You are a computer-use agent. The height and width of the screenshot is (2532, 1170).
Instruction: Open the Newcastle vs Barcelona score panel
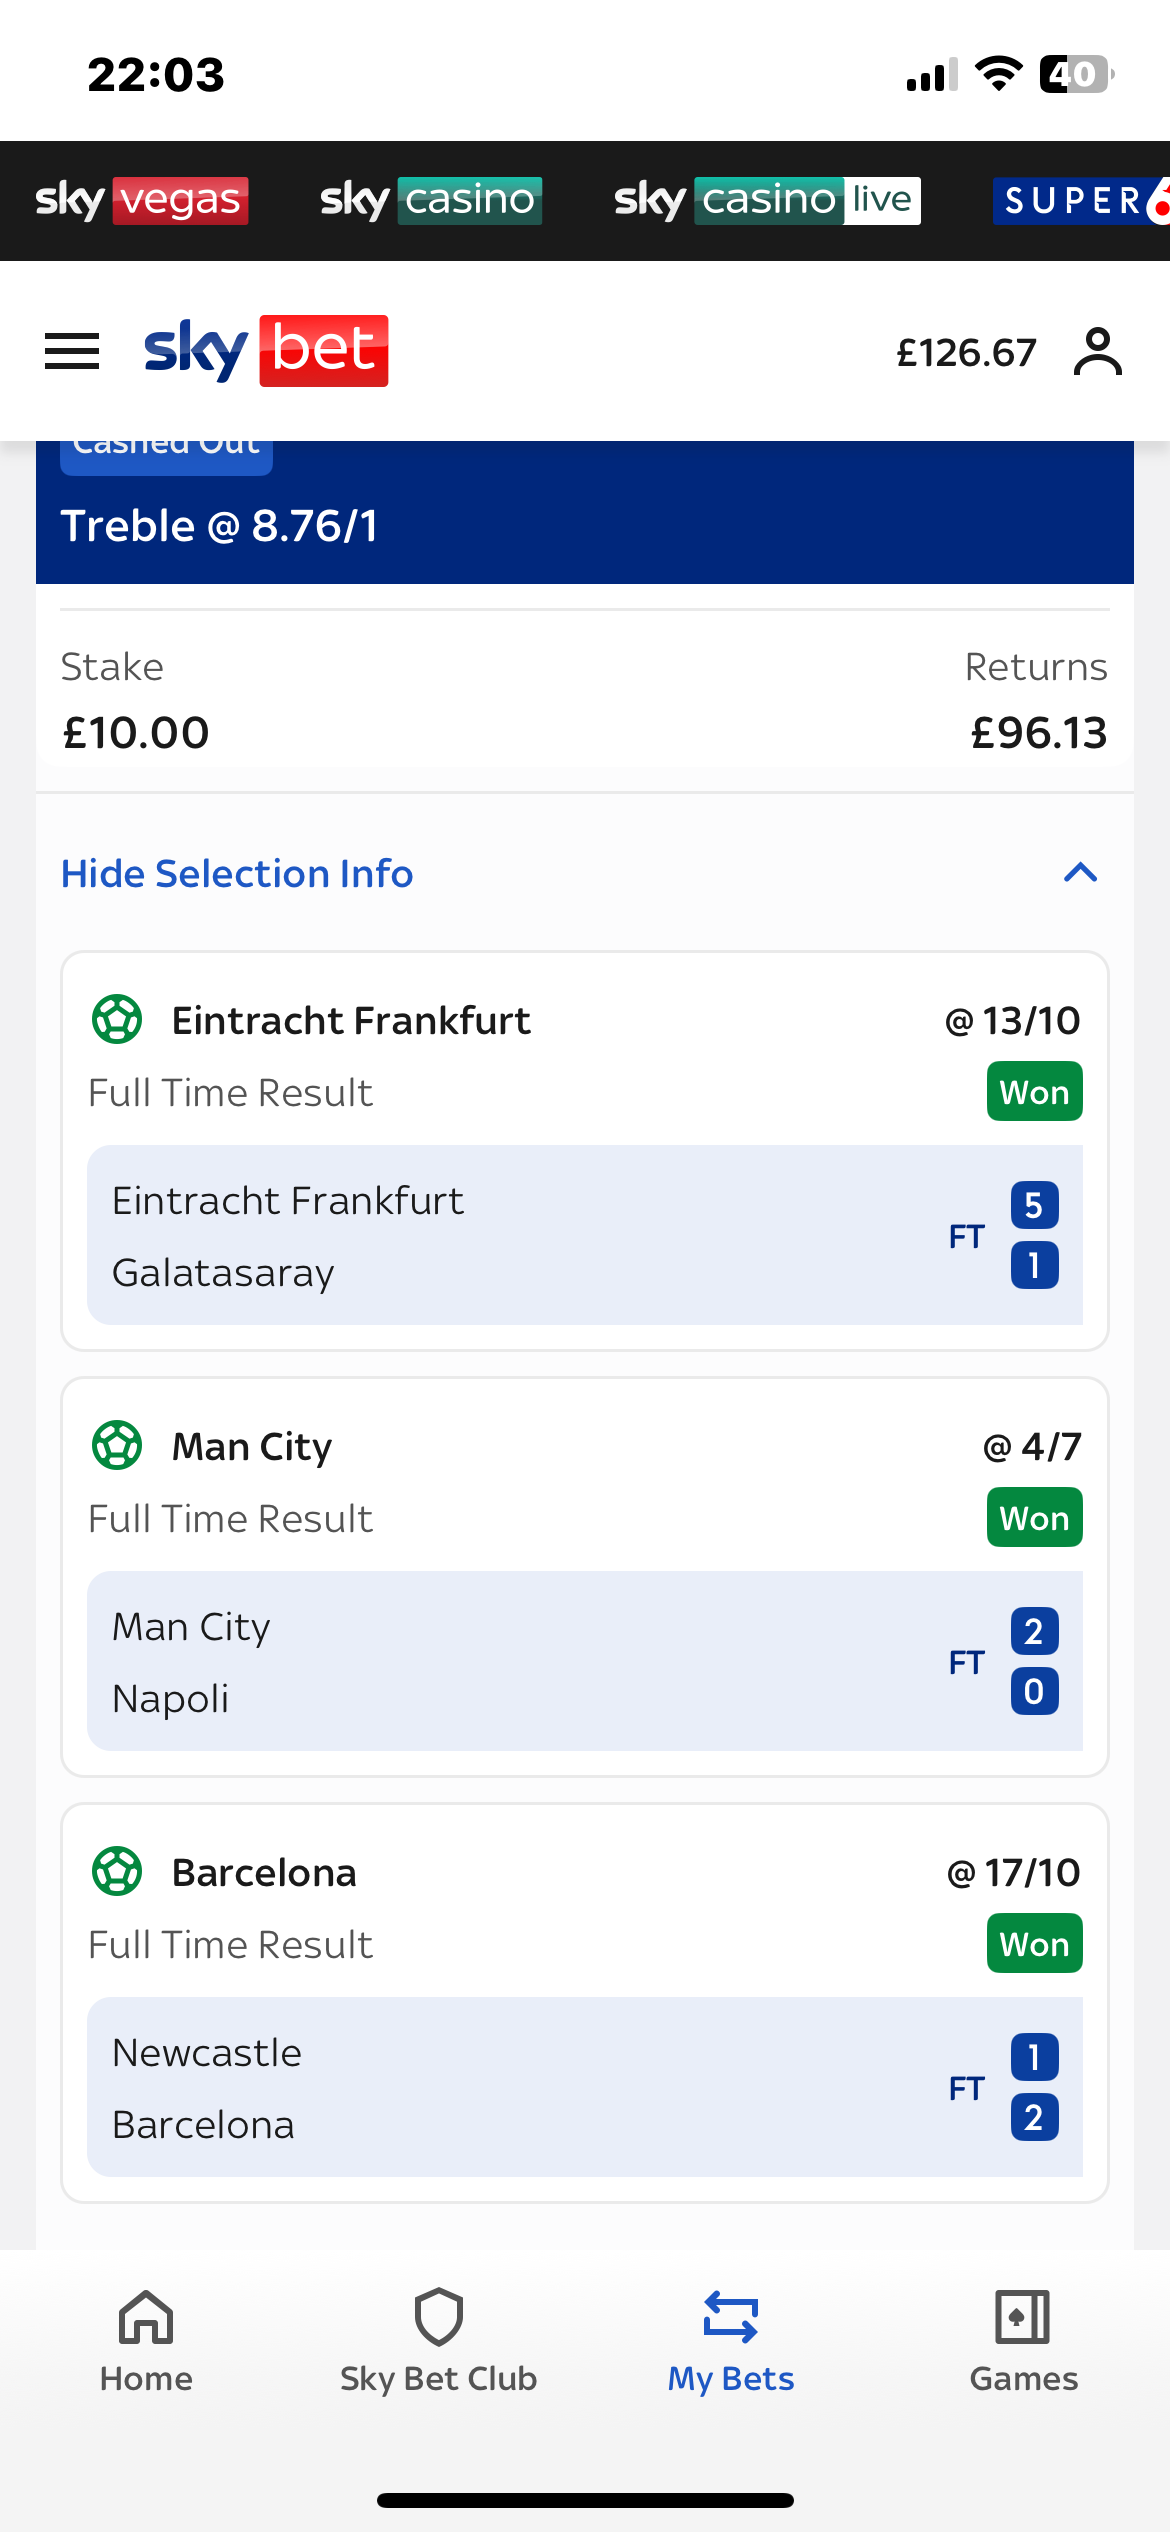[x=585, y=2087]
